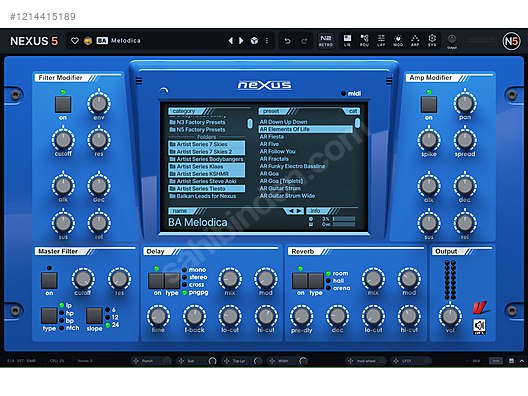Click the Reverb pre-dly knob
The image size is (528, 396).
[301, 316]
